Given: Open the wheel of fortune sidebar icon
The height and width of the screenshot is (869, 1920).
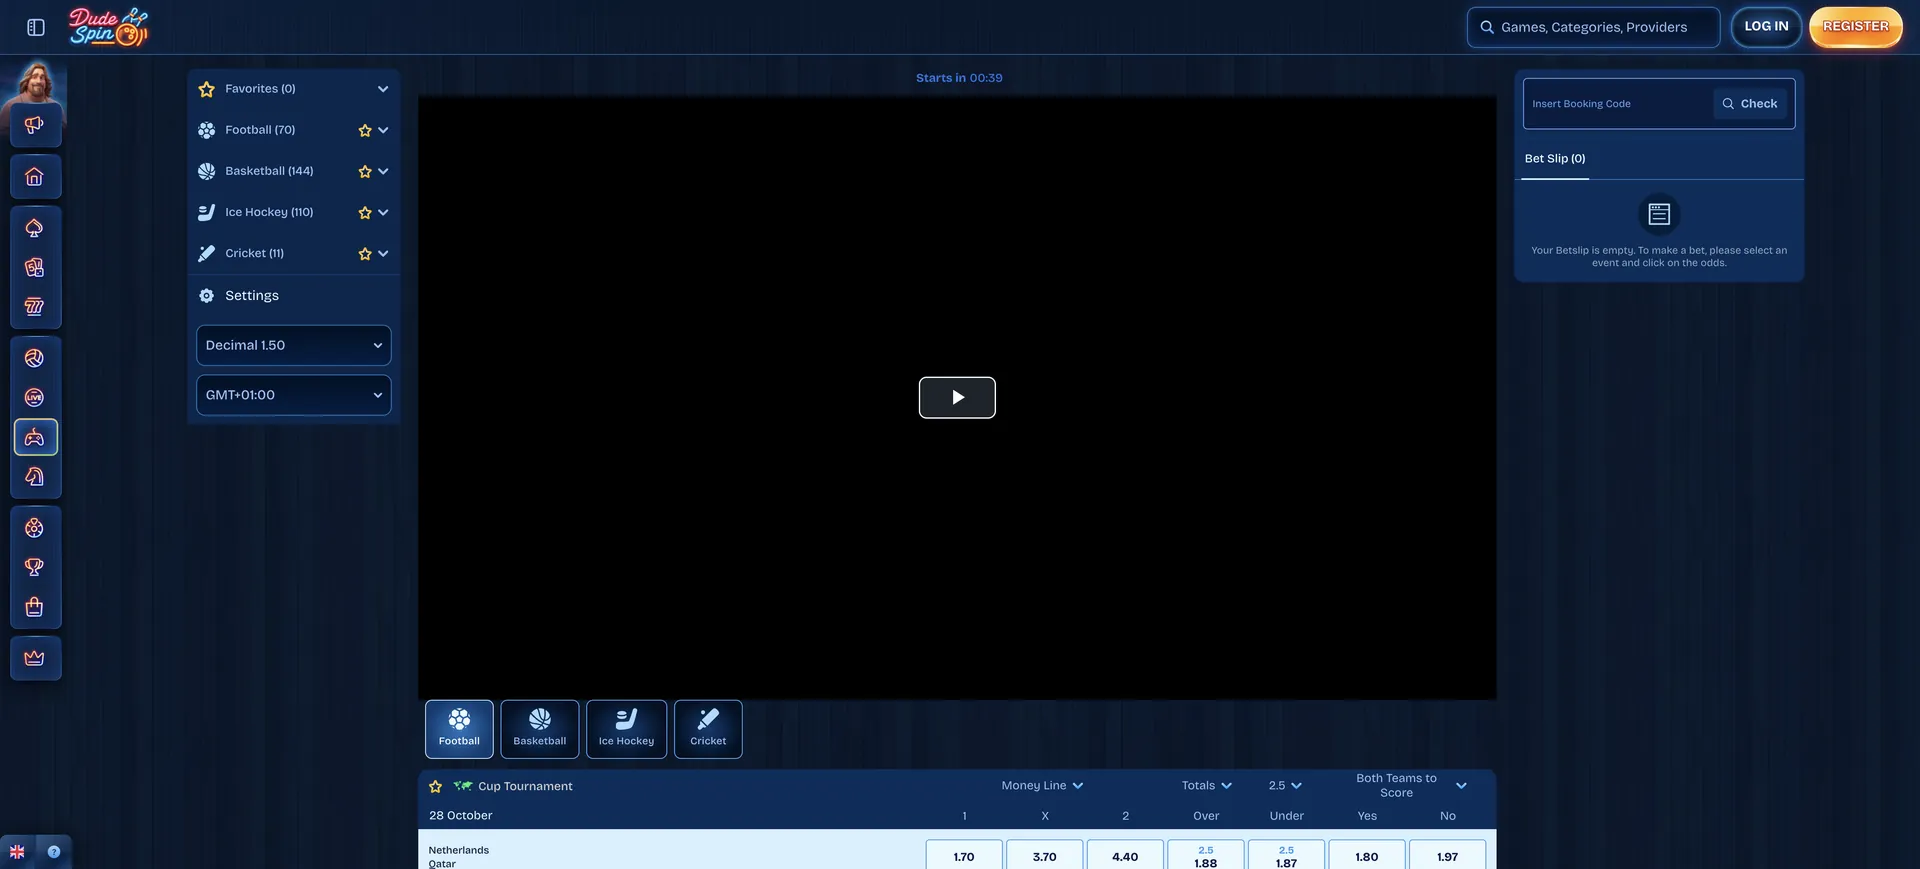Looking at the screenshot, I should pos(35,528).
